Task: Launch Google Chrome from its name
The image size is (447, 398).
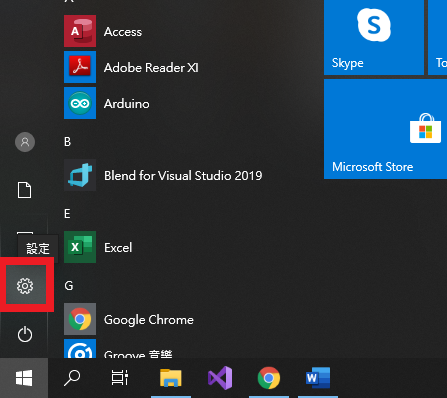Action: click(x=149, y=320)
